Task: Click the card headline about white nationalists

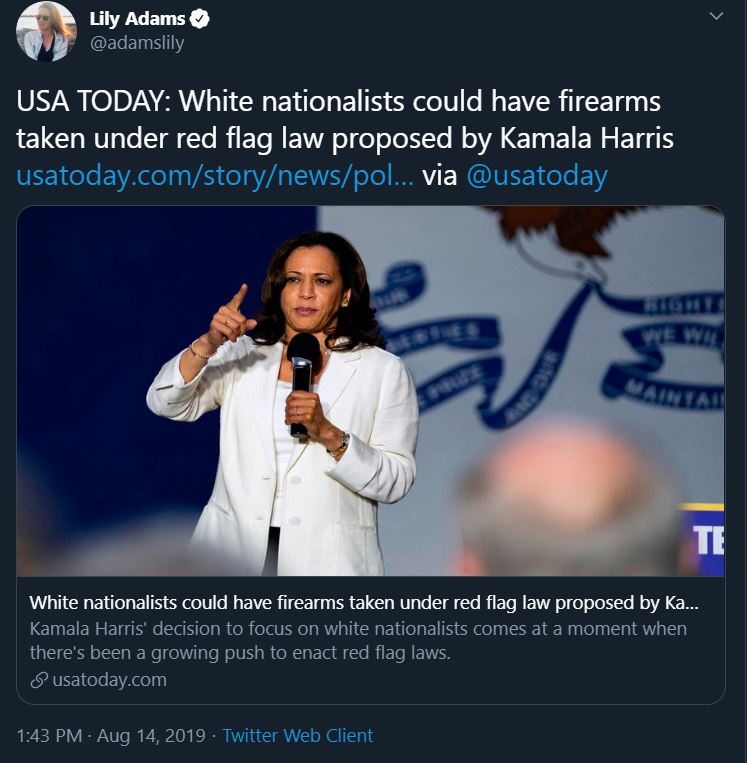Action: [x=364, y=603]
